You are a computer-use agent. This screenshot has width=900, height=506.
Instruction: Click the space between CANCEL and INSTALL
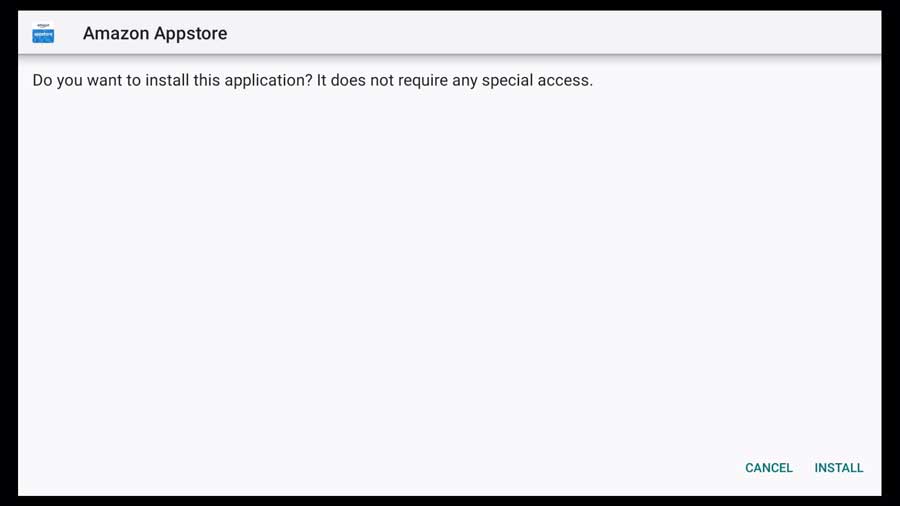pos(804,468)
